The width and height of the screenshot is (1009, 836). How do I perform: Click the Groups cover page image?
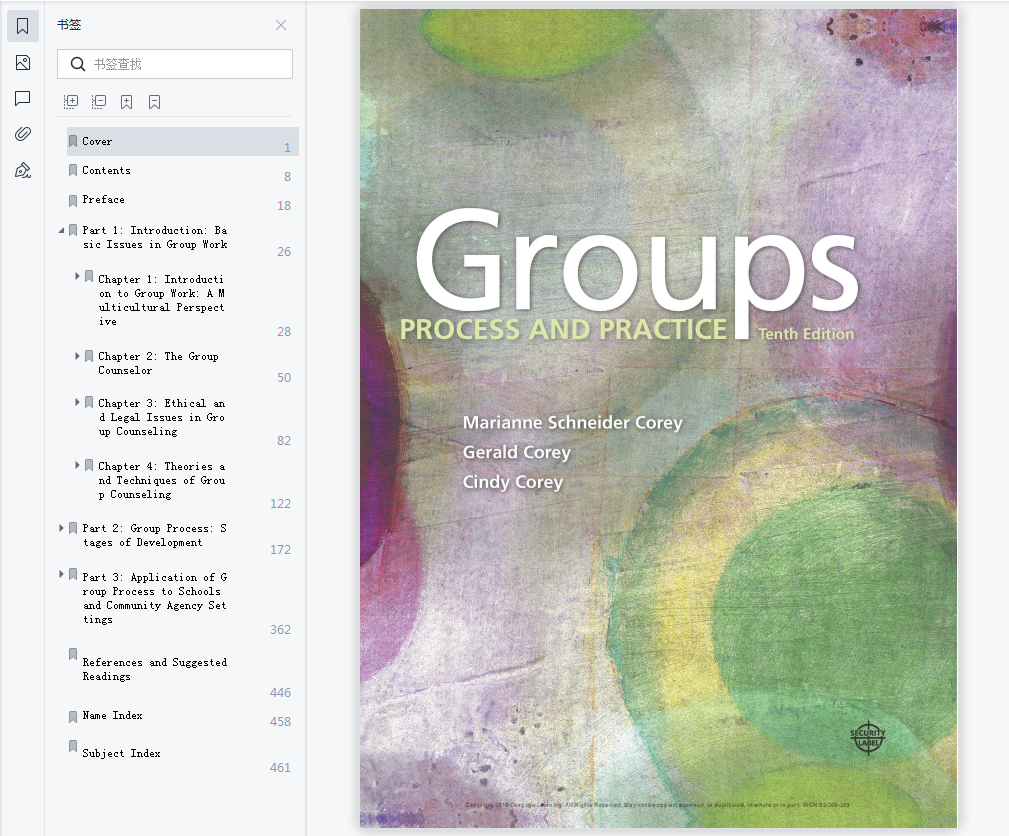pos(658,418)
